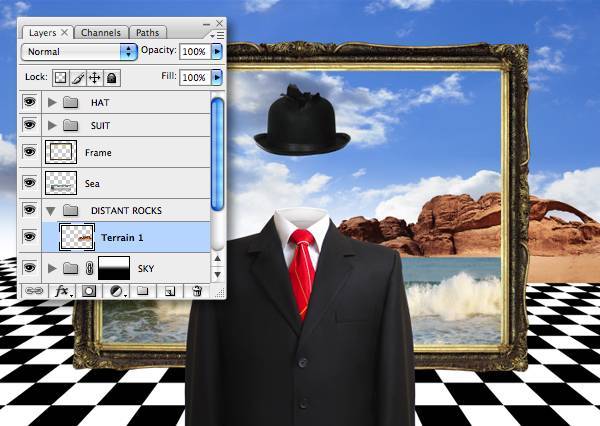Screen dimensions: 600x426
Task: Minimize the Layers panel window
Action: tap(207, 24)
